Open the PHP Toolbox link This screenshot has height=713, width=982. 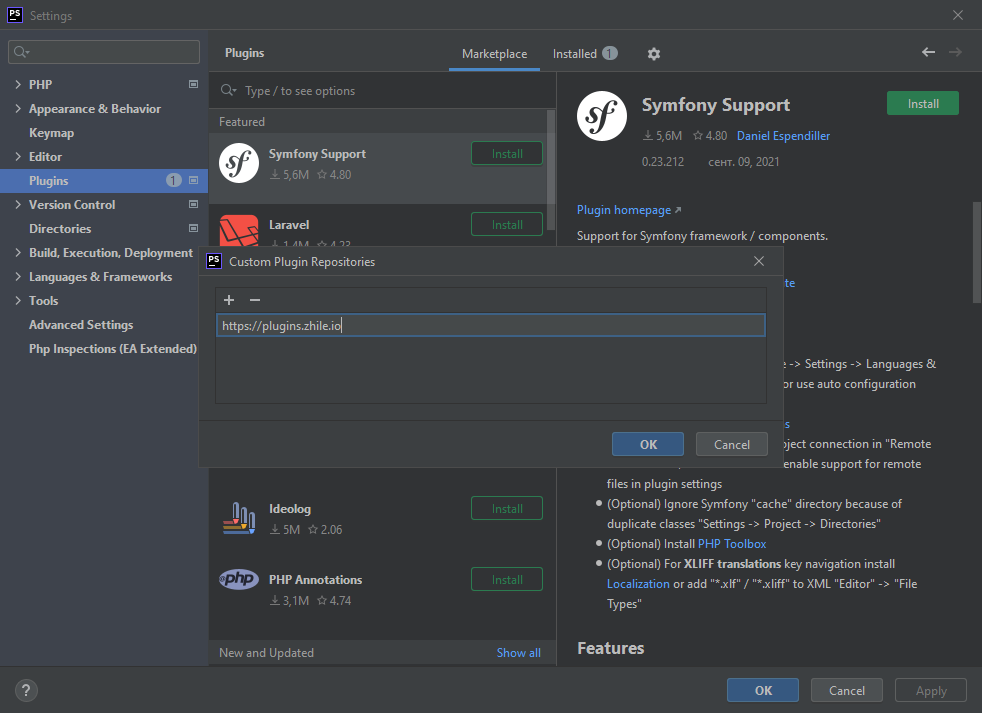pos(731,544)
